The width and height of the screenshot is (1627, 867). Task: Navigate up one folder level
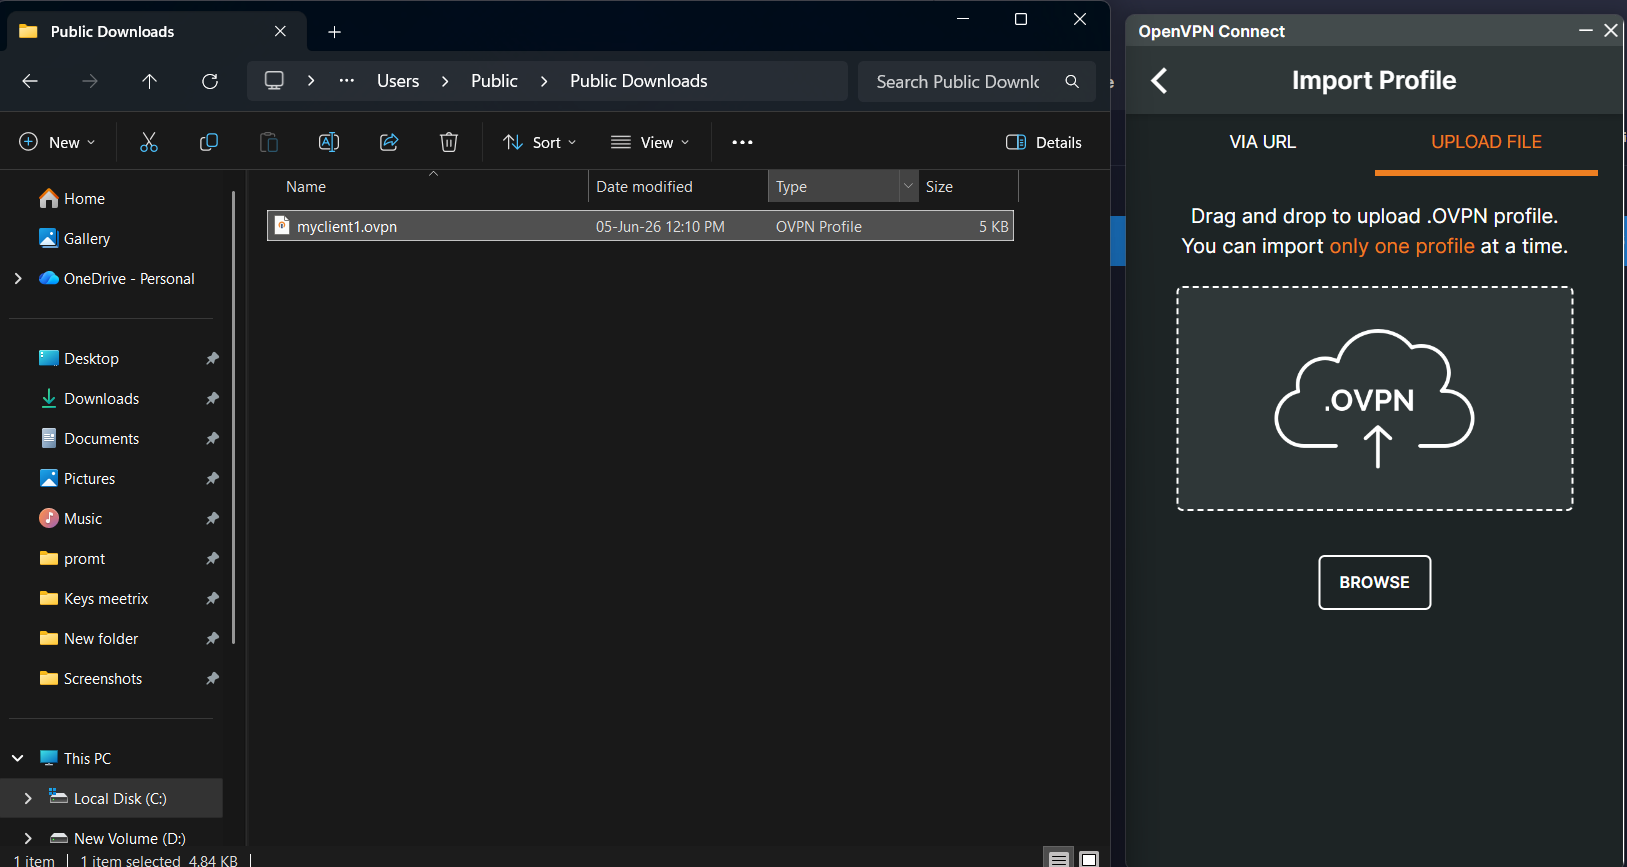tap(150, 81)
